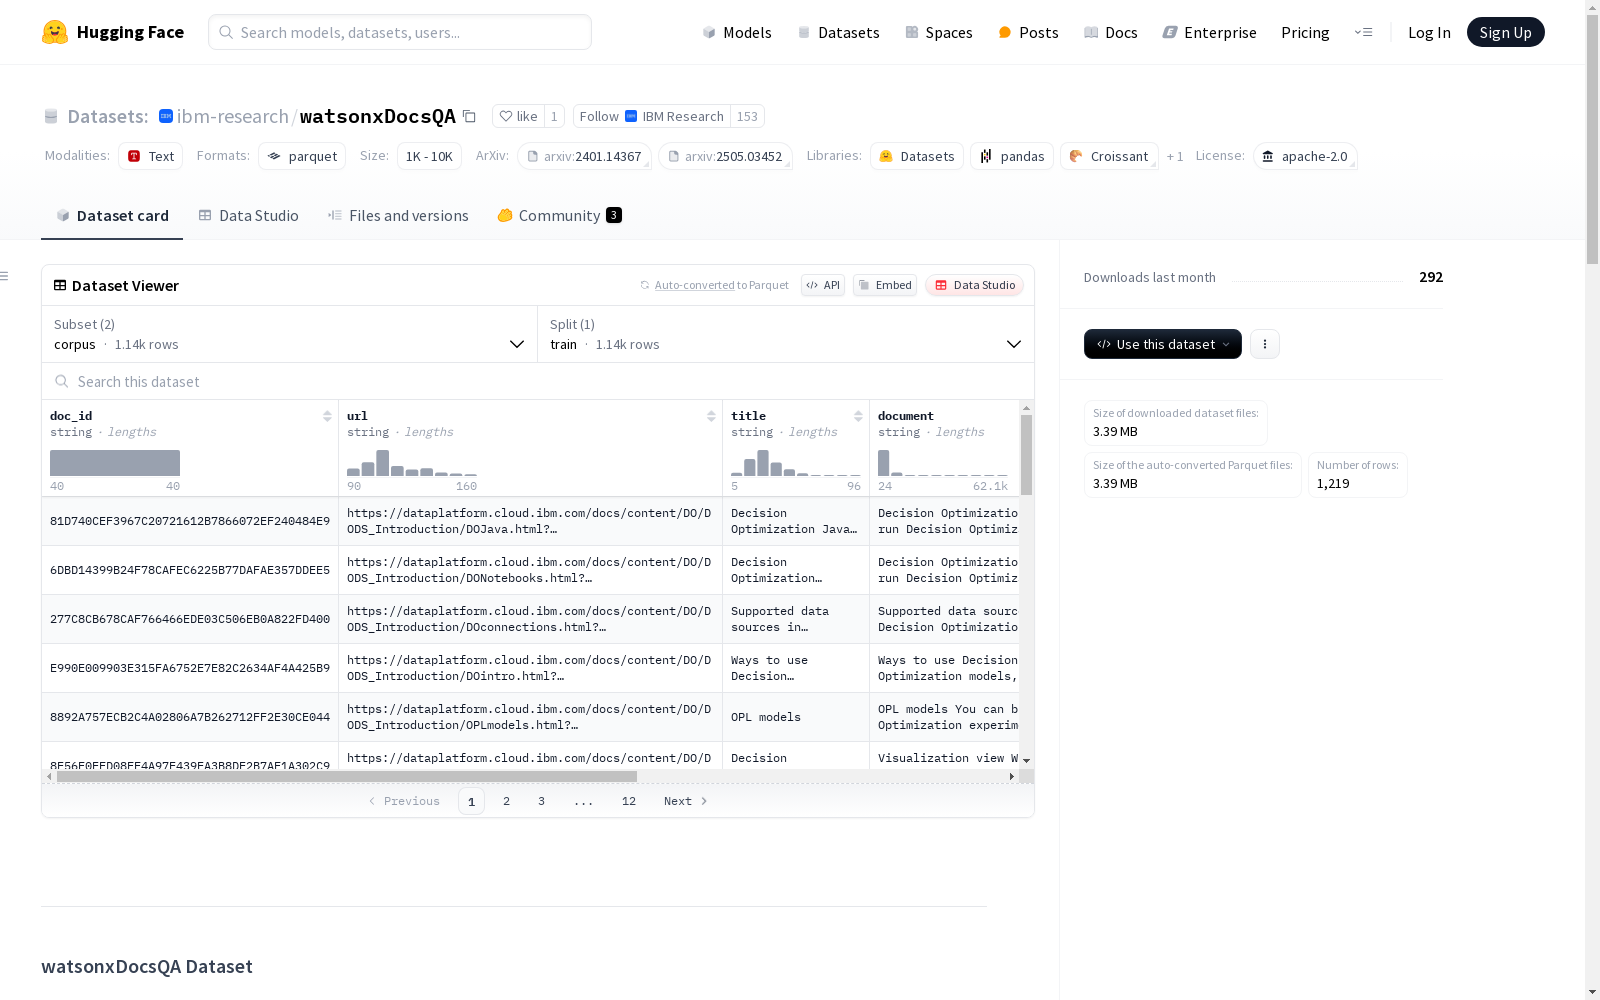This screenshot has height=1000, width=1600.
Task: Click the Datasets: breadcrumb link
Action: 108,116
